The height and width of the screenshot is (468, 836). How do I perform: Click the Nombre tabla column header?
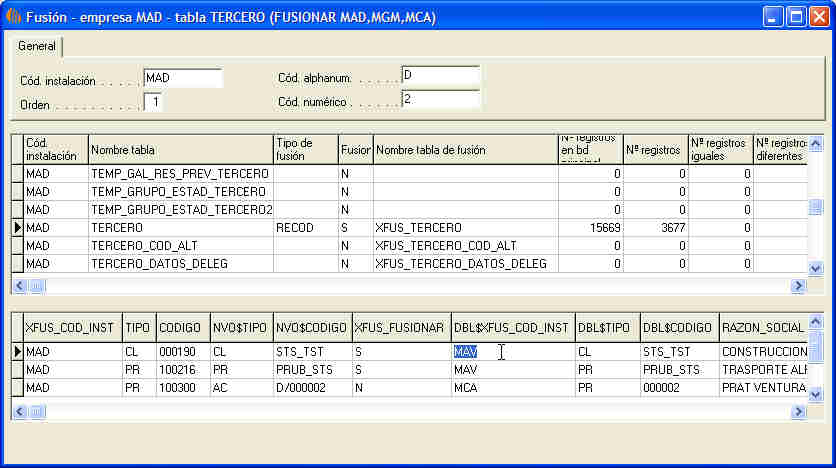point(180,150)
